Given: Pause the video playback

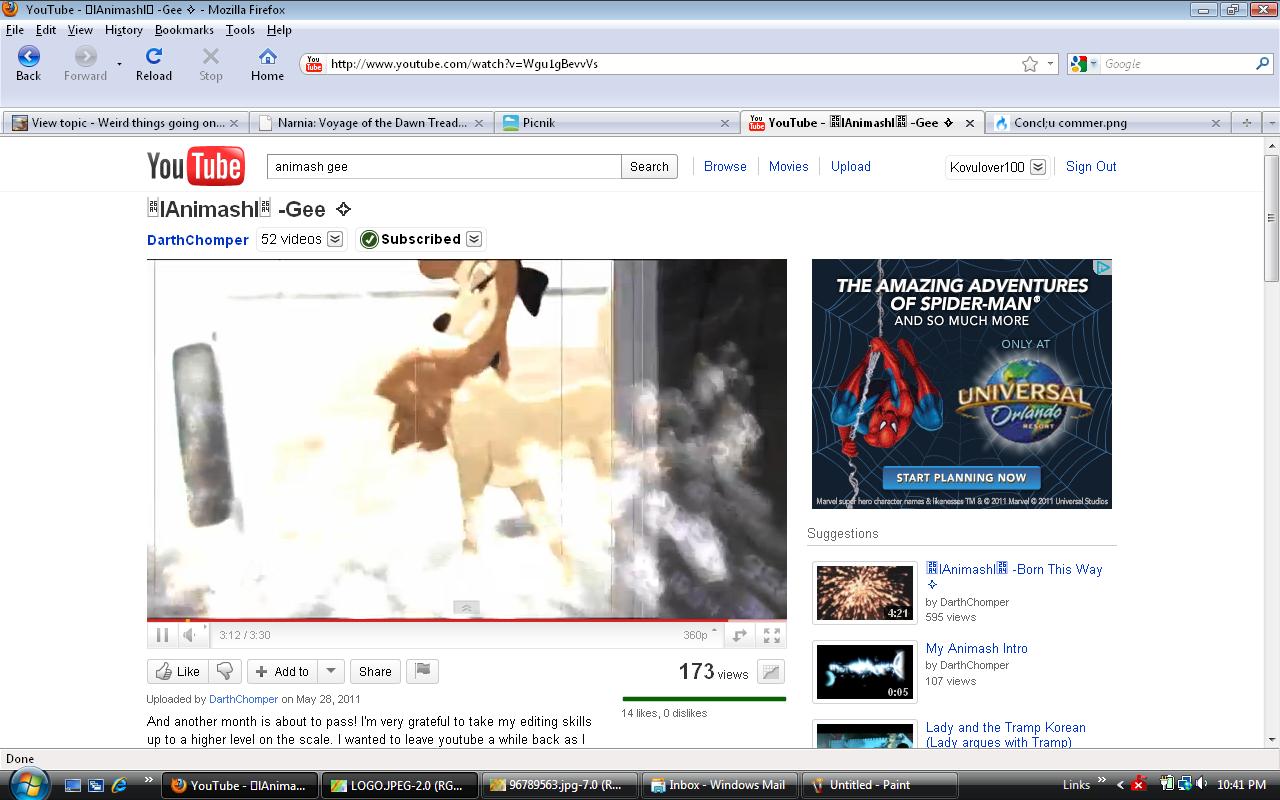Looking at the screenshot, I should tap(162, 635).
